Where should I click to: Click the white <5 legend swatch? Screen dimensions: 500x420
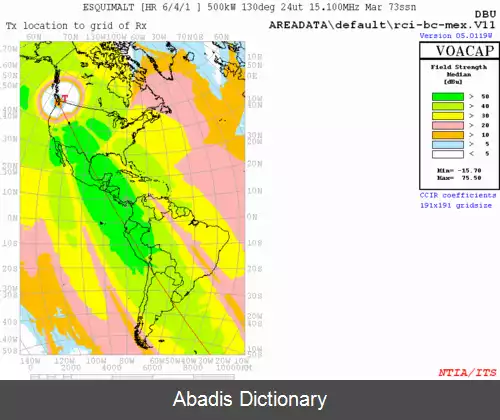coord(448,154)
